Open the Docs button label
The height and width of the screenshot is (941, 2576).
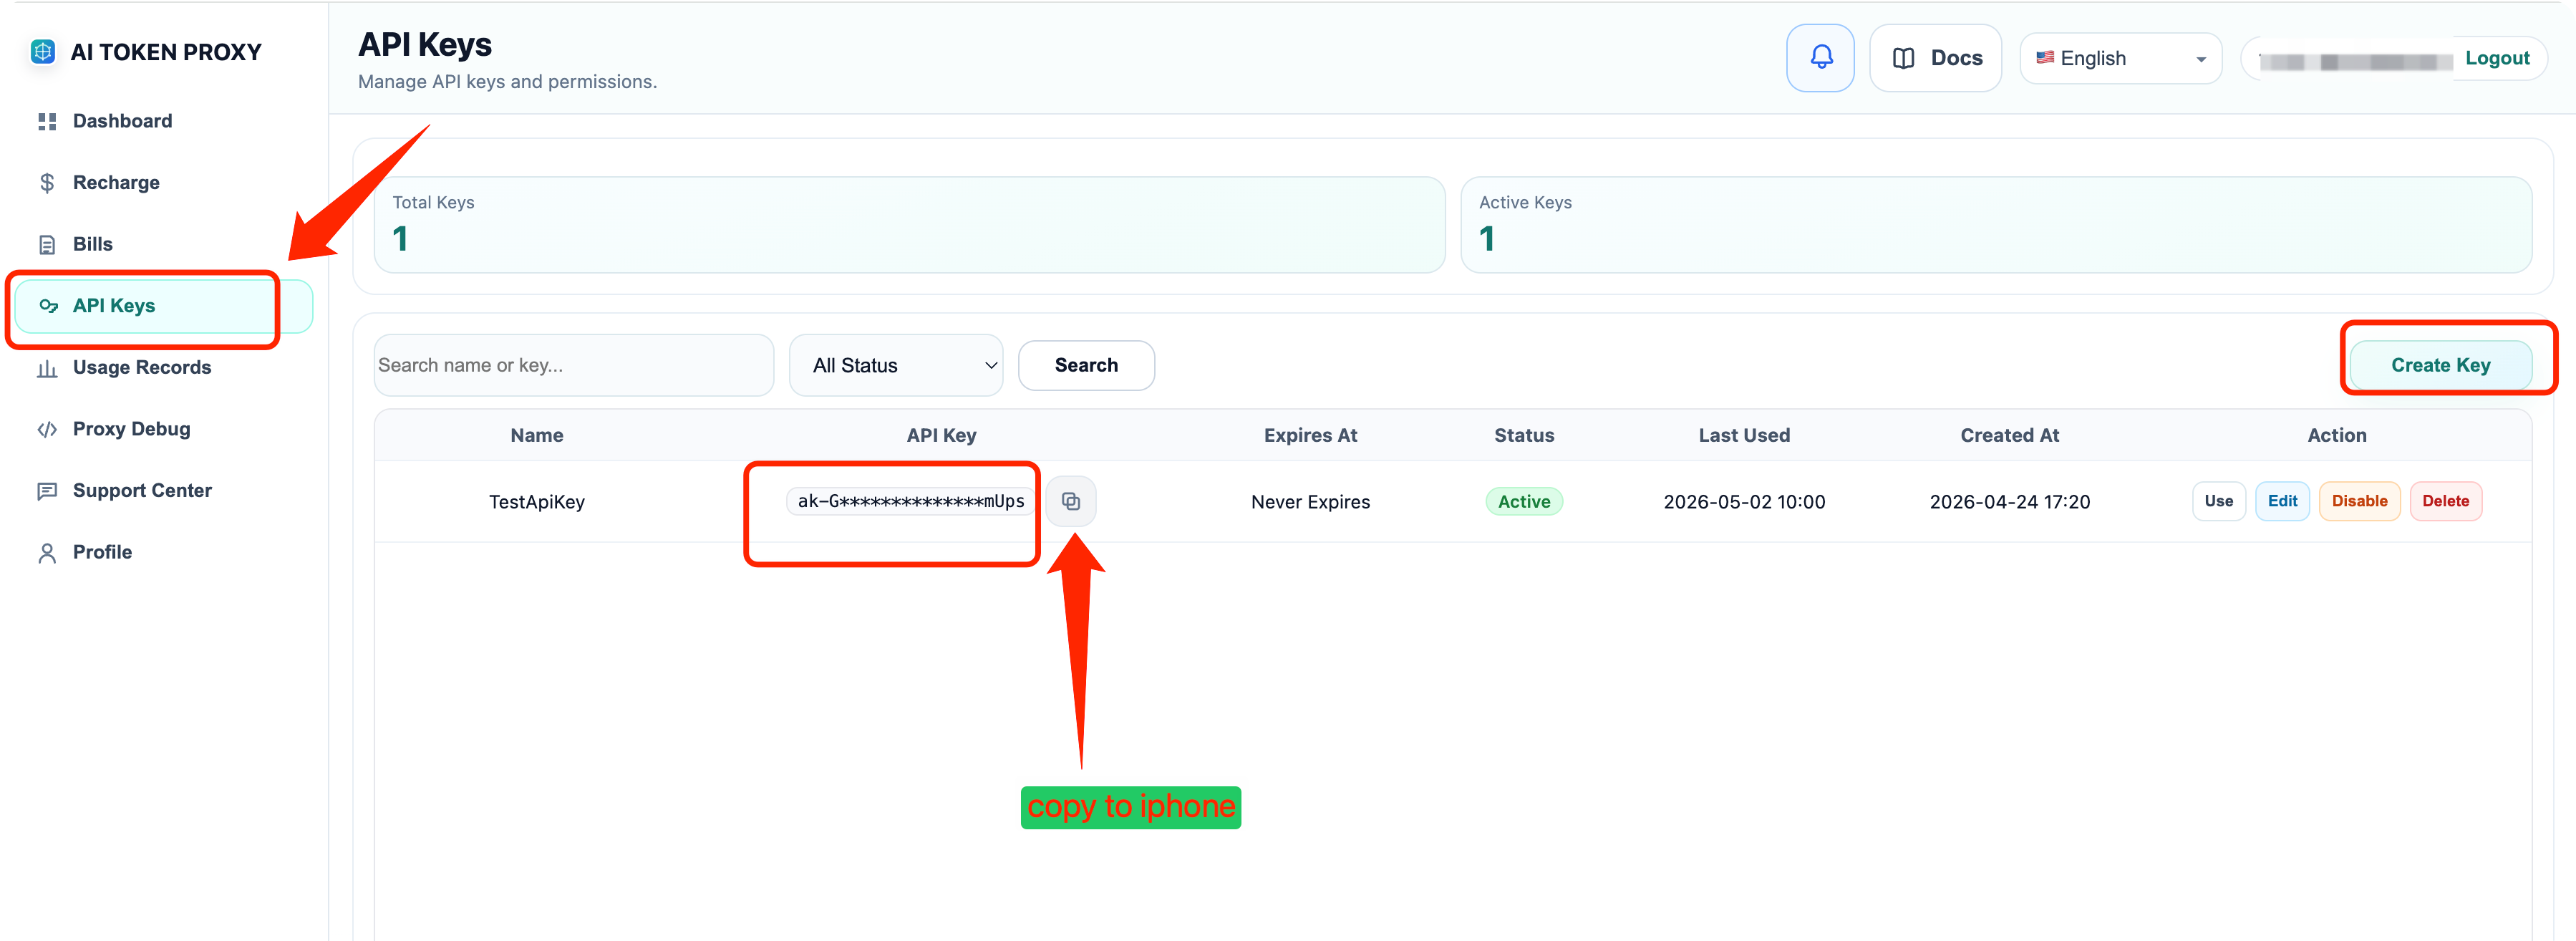(x=1956, y=59)
